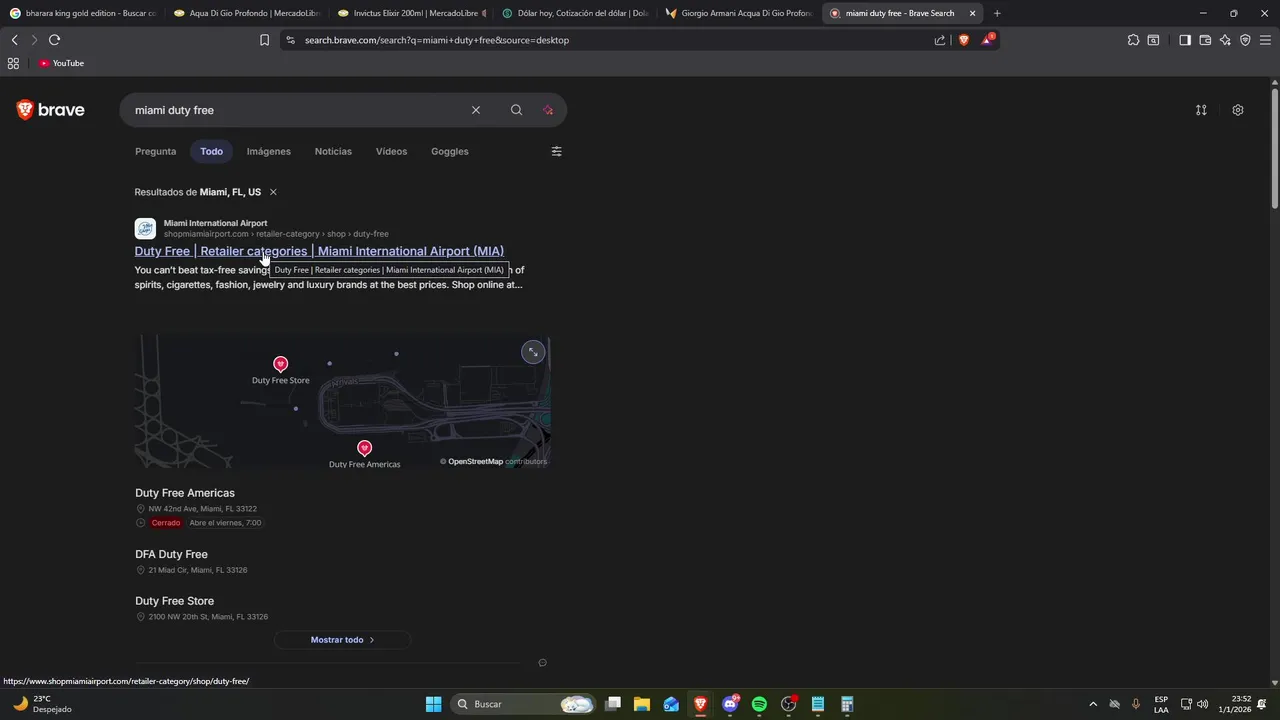Switch to Aqua Di Gio Profondo MercadoLibre tab
This screenshot has width=1280, height=720.
(x=247, y=13)
